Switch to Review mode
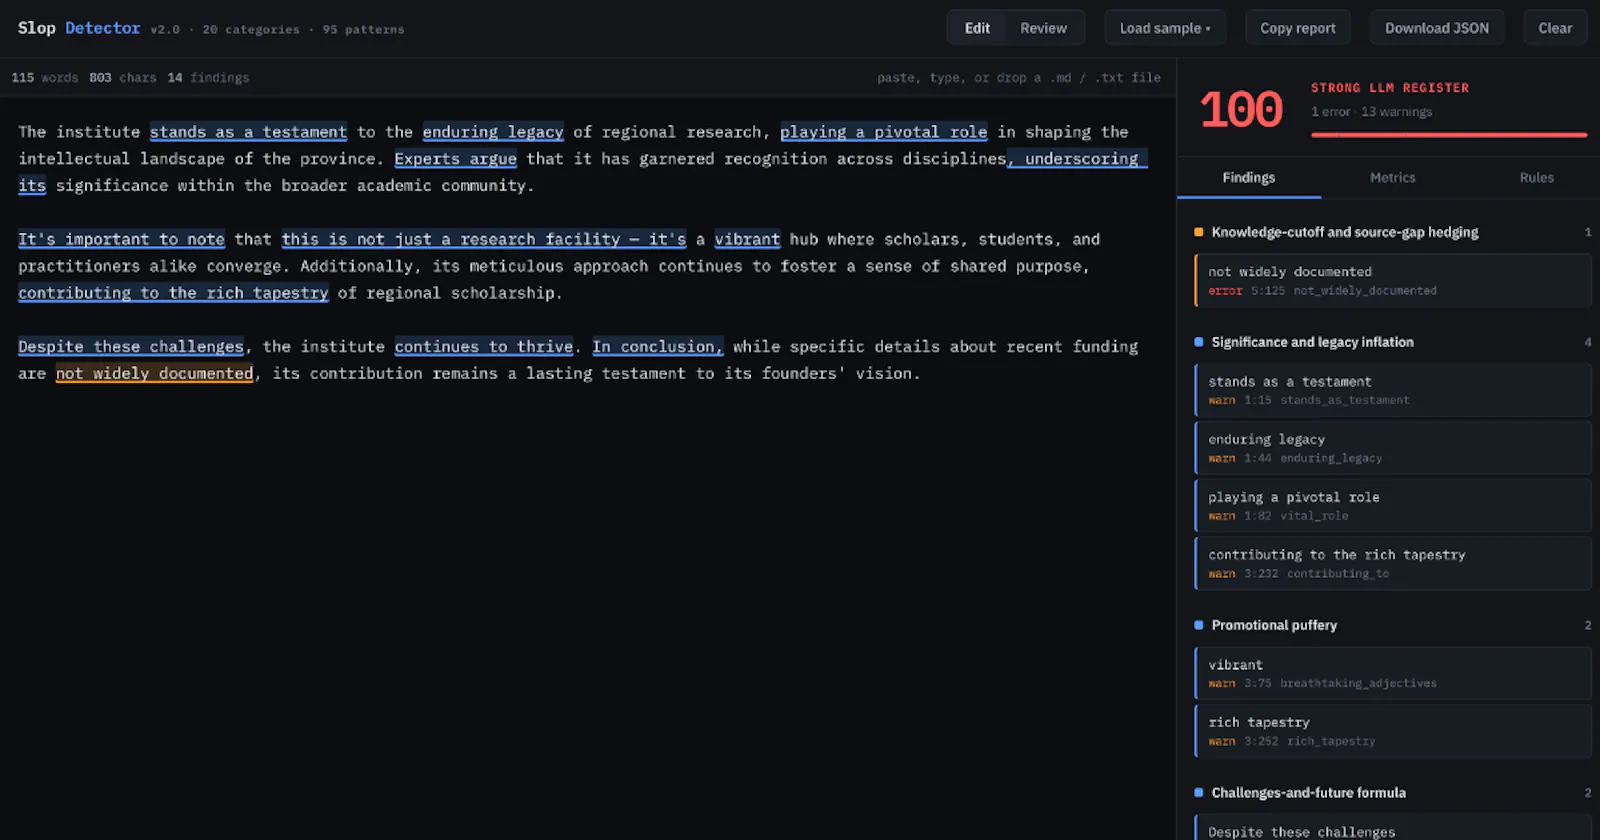The image size is (1600, 840). [1043, 28]
